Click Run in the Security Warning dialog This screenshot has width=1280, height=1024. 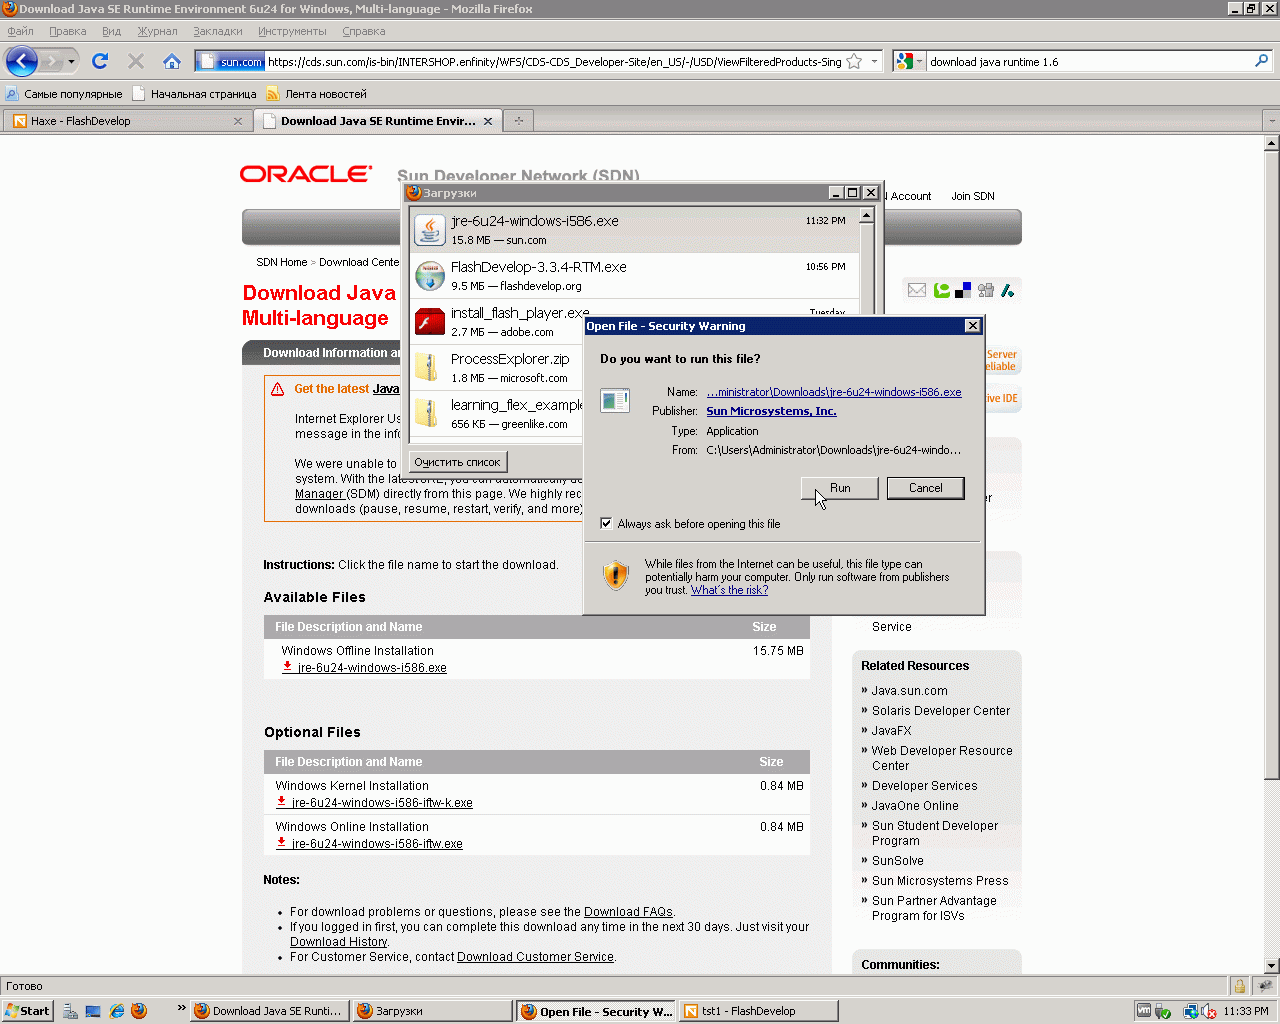pyautogui.click(x=840, y=488)
